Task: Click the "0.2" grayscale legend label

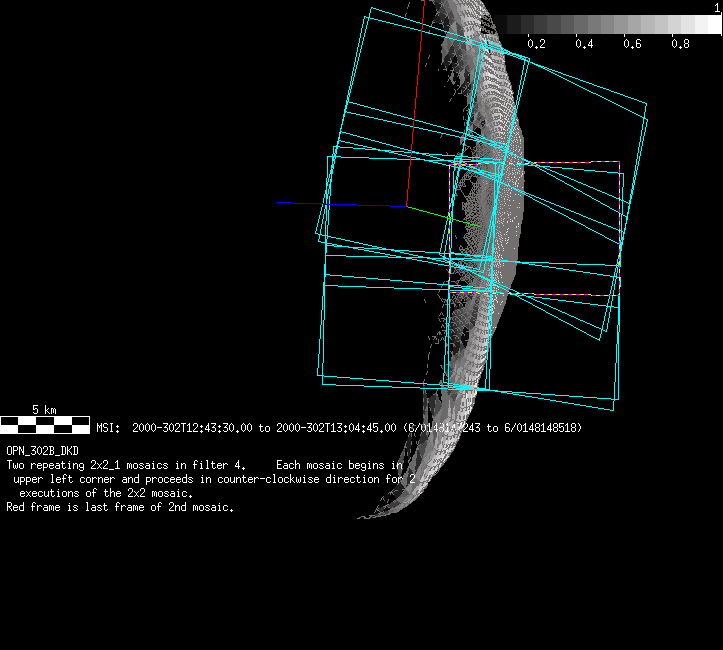Action: pos(536,44)
